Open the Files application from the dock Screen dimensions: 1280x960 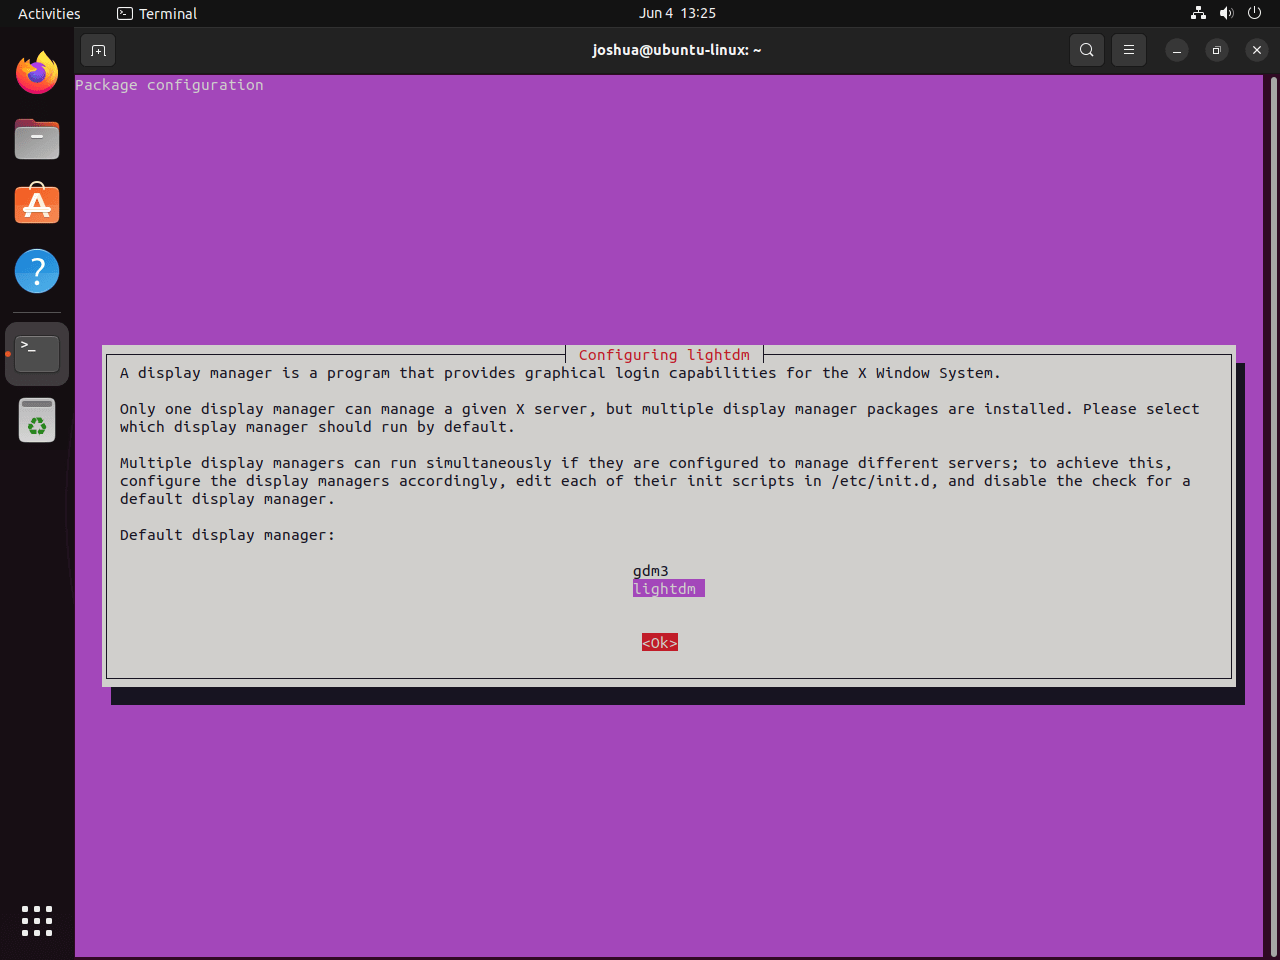tap(36, 139)
